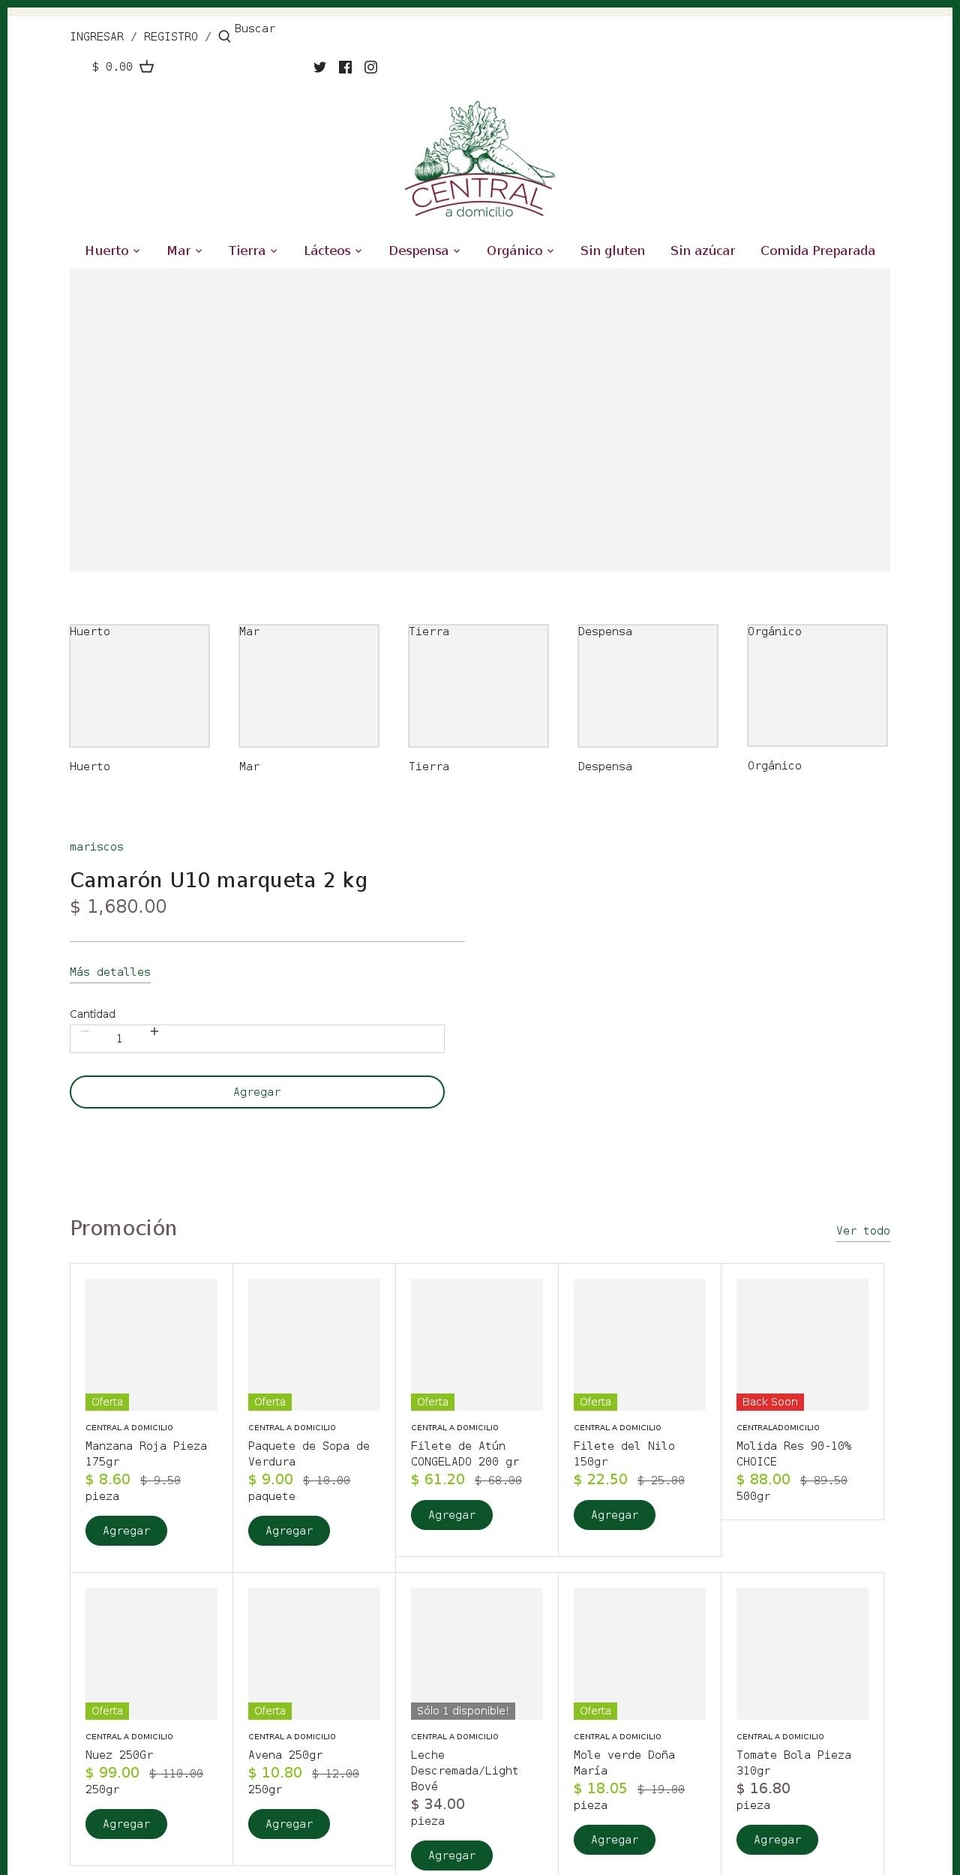Add Leche Descremada/Light Bové to cart
Screen dimensions: 960x1875
[x=452, y=1855]
